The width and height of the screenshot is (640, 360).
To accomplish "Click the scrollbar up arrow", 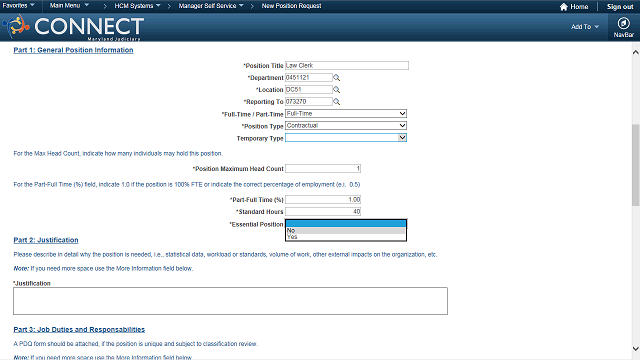I will pyautogui.click(x=636, y=52).
